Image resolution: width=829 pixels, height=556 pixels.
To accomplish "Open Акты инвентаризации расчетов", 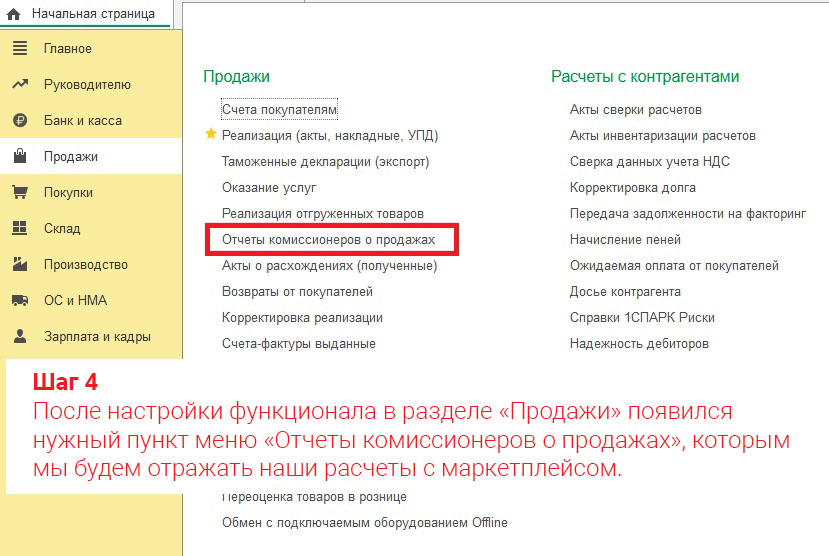I will [x=662, y=136].
